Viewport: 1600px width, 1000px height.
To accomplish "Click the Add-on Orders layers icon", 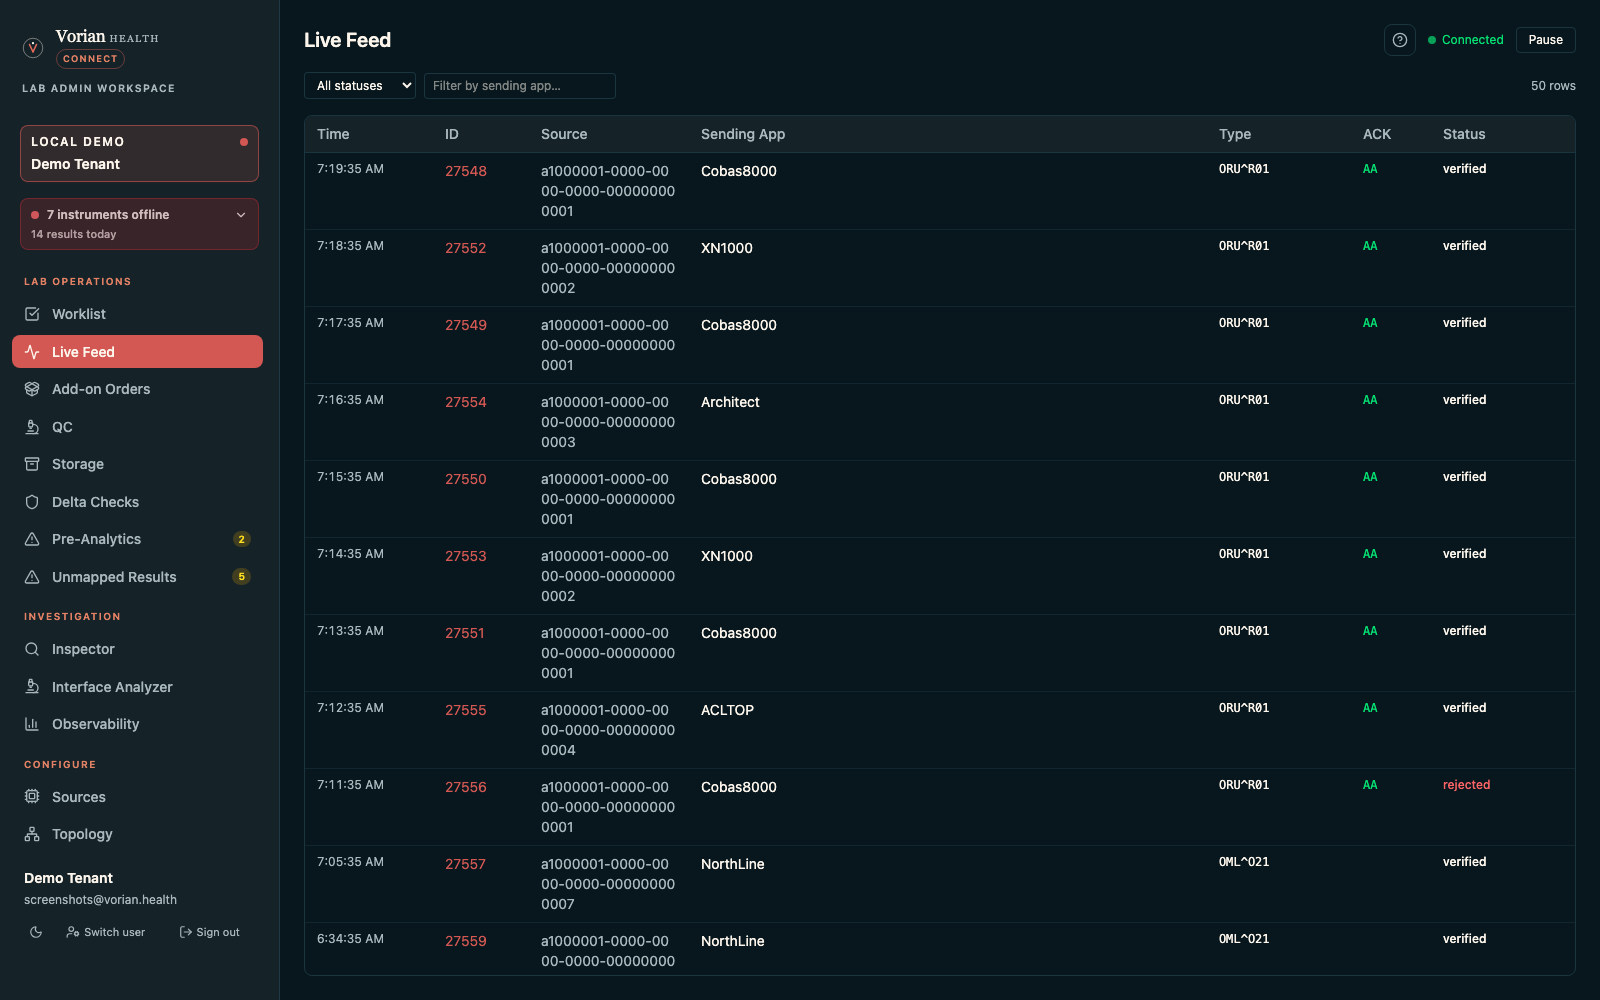I will pyautogui.click(x=32, y=389).
